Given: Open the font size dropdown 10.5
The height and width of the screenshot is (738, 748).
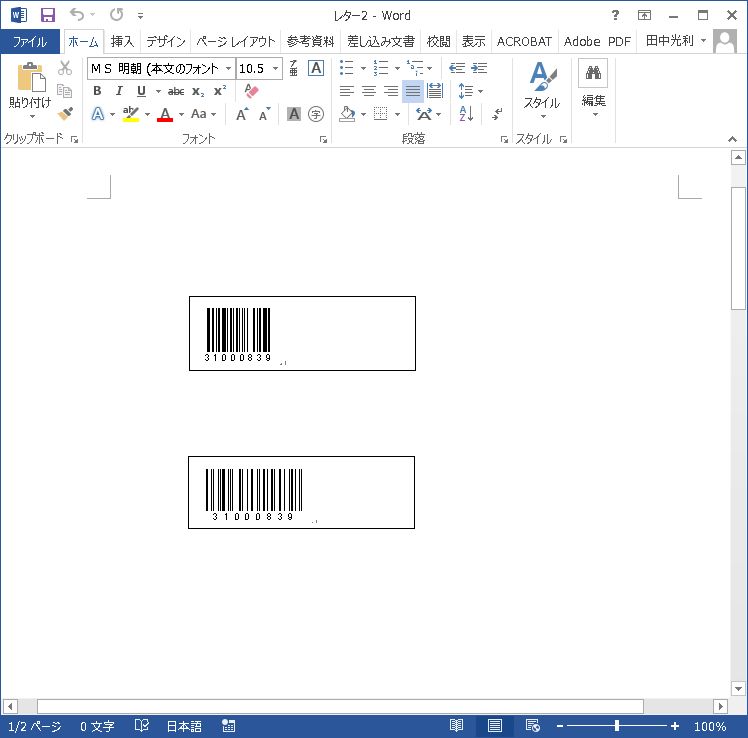Looking at the screenshot, I should tap(275, 69).
